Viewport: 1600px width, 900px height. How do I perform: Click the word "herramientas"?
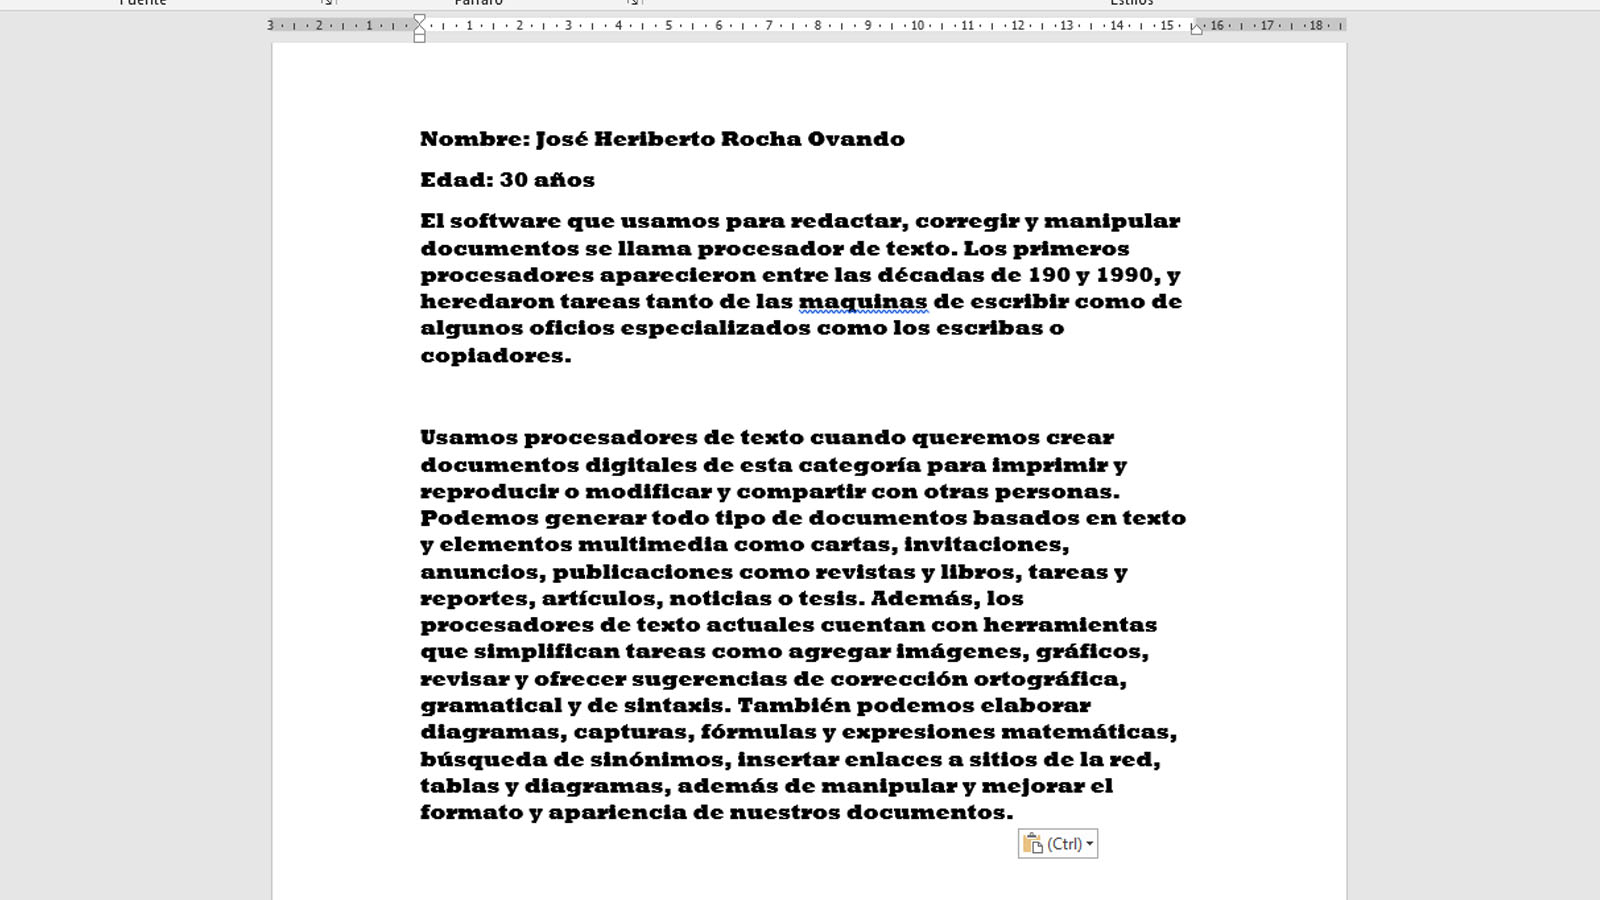click(x=1070, y=625)
